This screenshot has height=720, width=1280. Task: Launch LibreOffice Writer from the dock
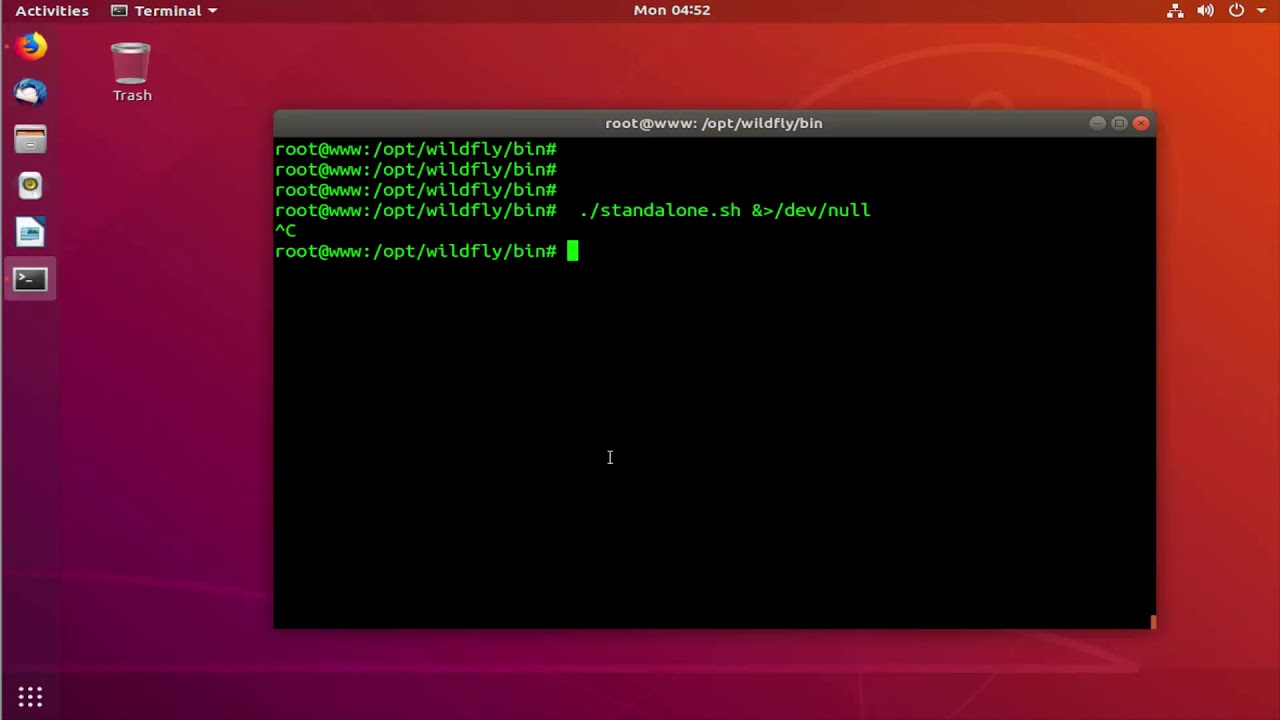pos(30,233)
